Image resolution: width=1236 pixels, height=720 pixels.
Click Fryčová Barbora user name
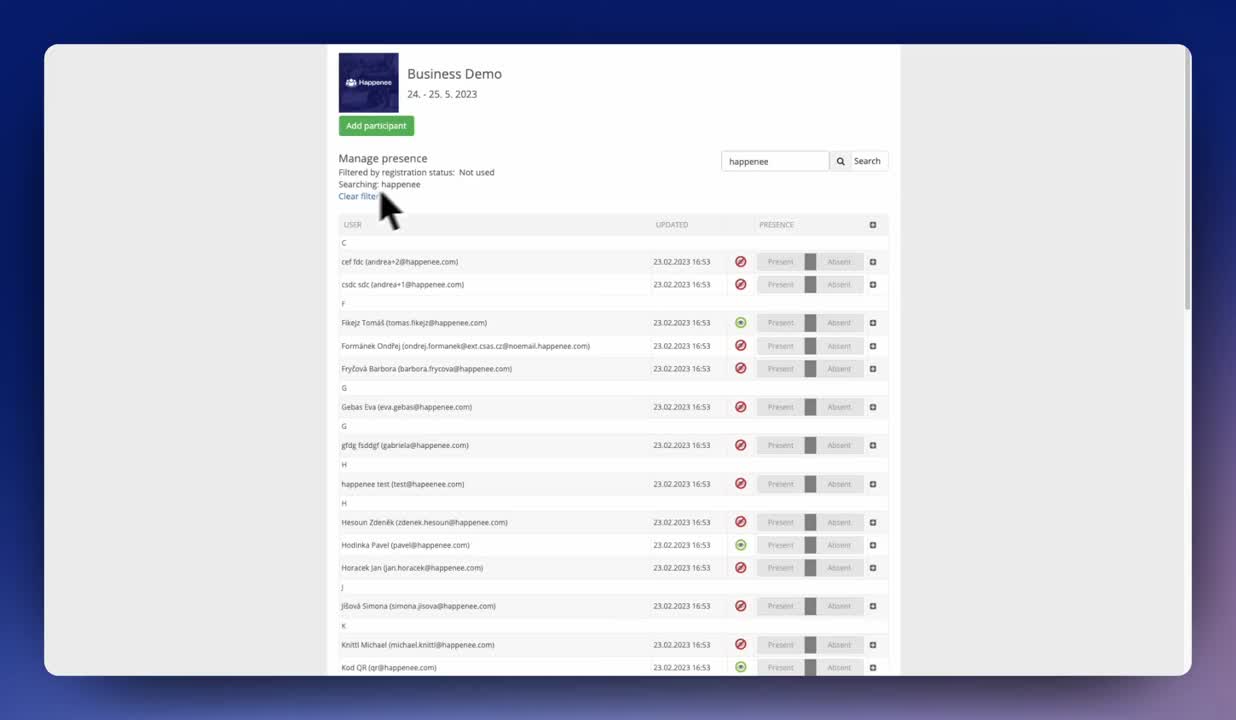(427, 369)
